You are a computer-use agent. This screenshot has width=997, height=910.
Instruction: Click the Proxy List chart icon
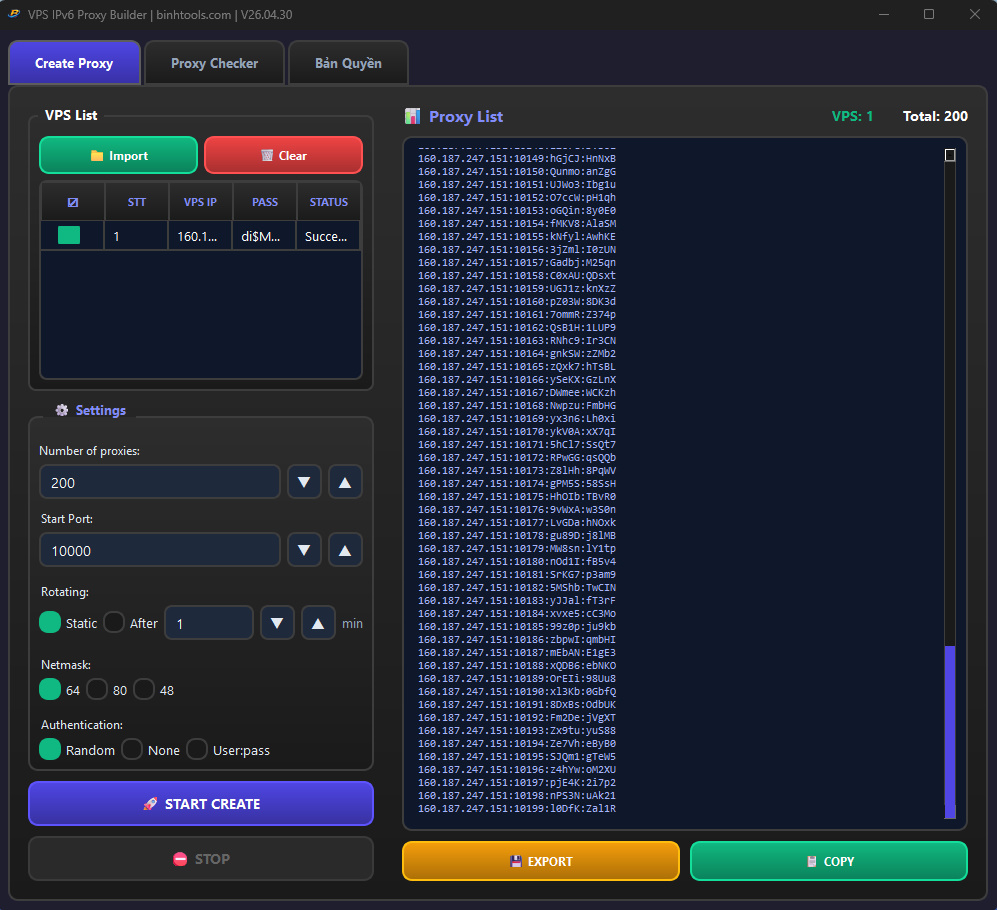(413, 116)
